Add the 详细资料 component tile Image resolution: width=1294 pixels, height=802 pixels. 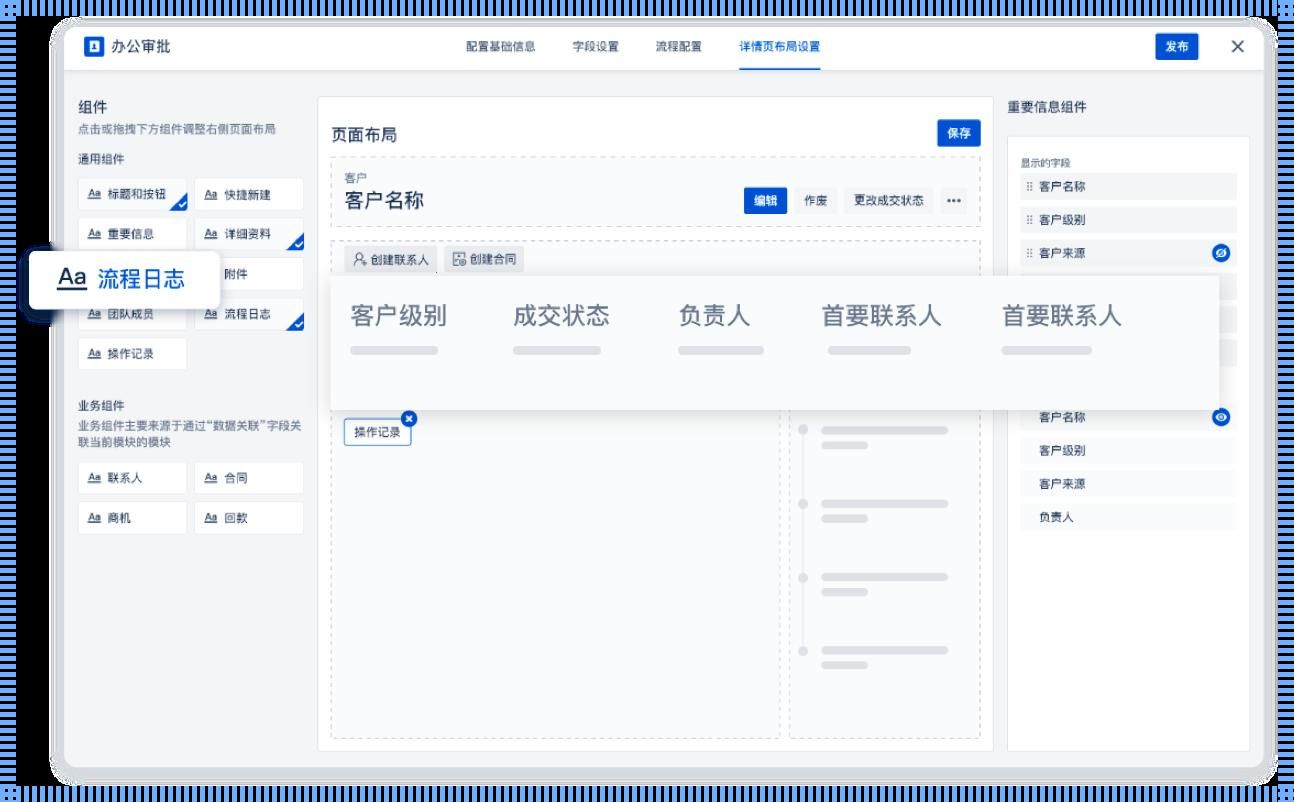tap(249, 234)
